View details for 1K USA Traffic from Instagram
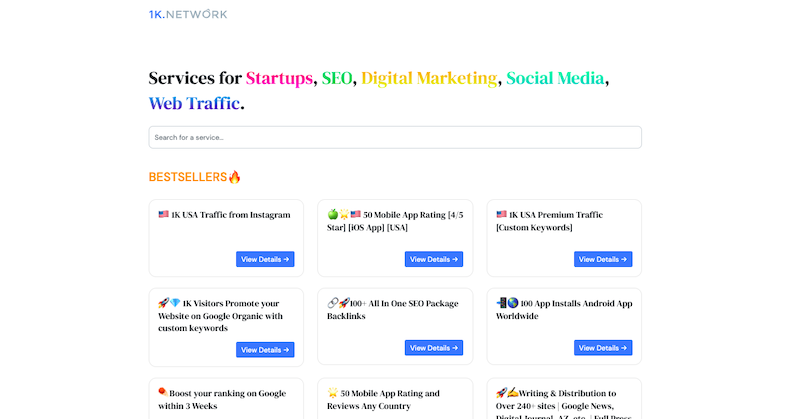 pos(265,259)
